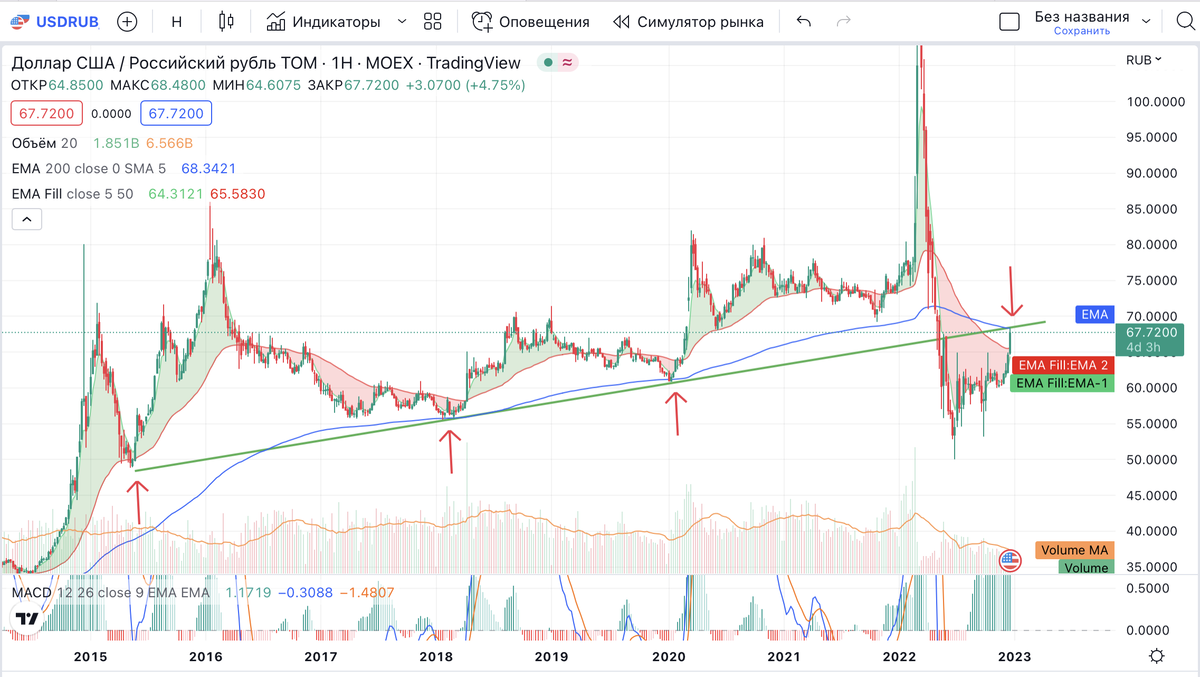Click the blue EMA price scale label
Image resolution: width=1200 pixels, height=677 pixels.
(x=1095, y=314)
